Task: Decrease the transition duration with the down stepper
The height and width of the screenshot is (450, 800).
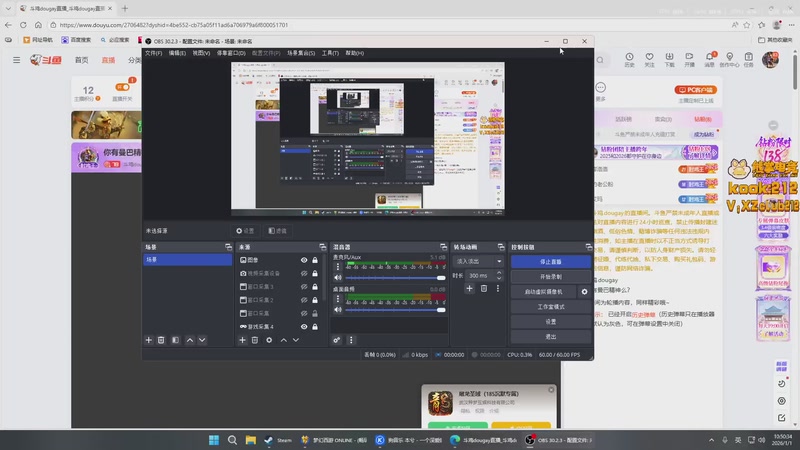Action: coord(499,278)
